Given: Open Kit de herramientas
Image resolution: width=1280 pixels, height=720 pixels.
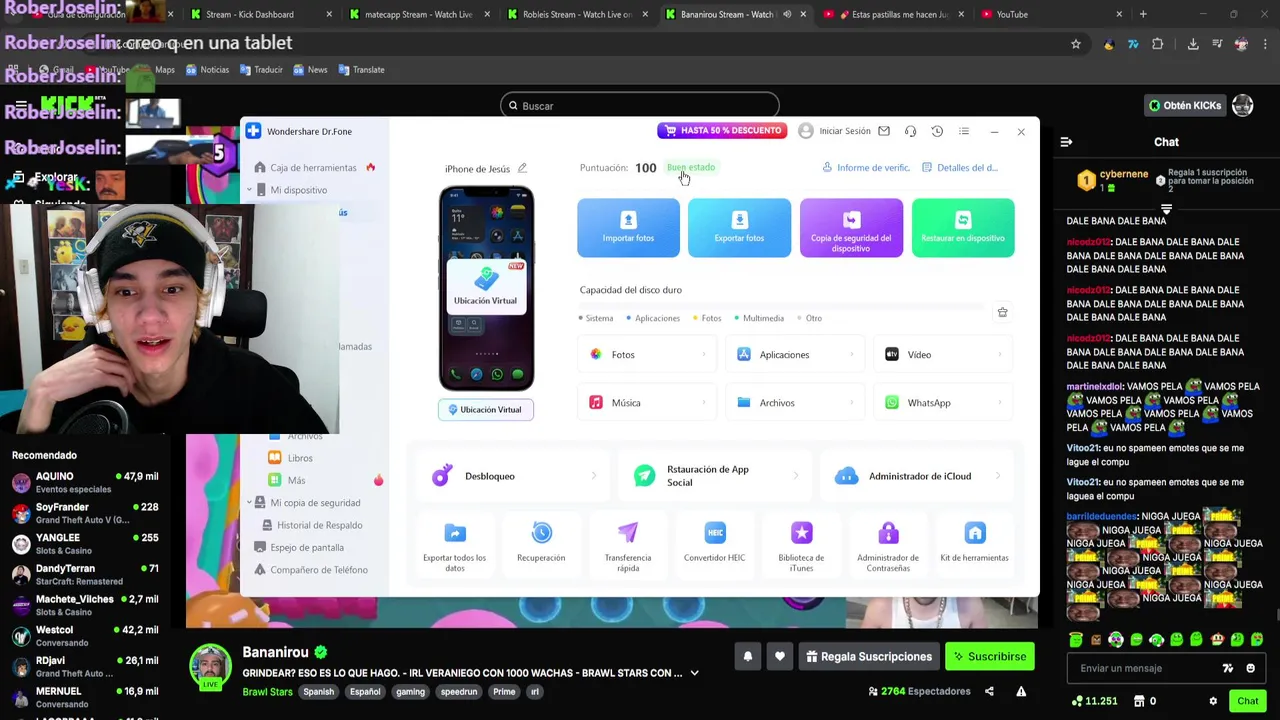Looking at the screenshot, I should click(x=974, y=543).
